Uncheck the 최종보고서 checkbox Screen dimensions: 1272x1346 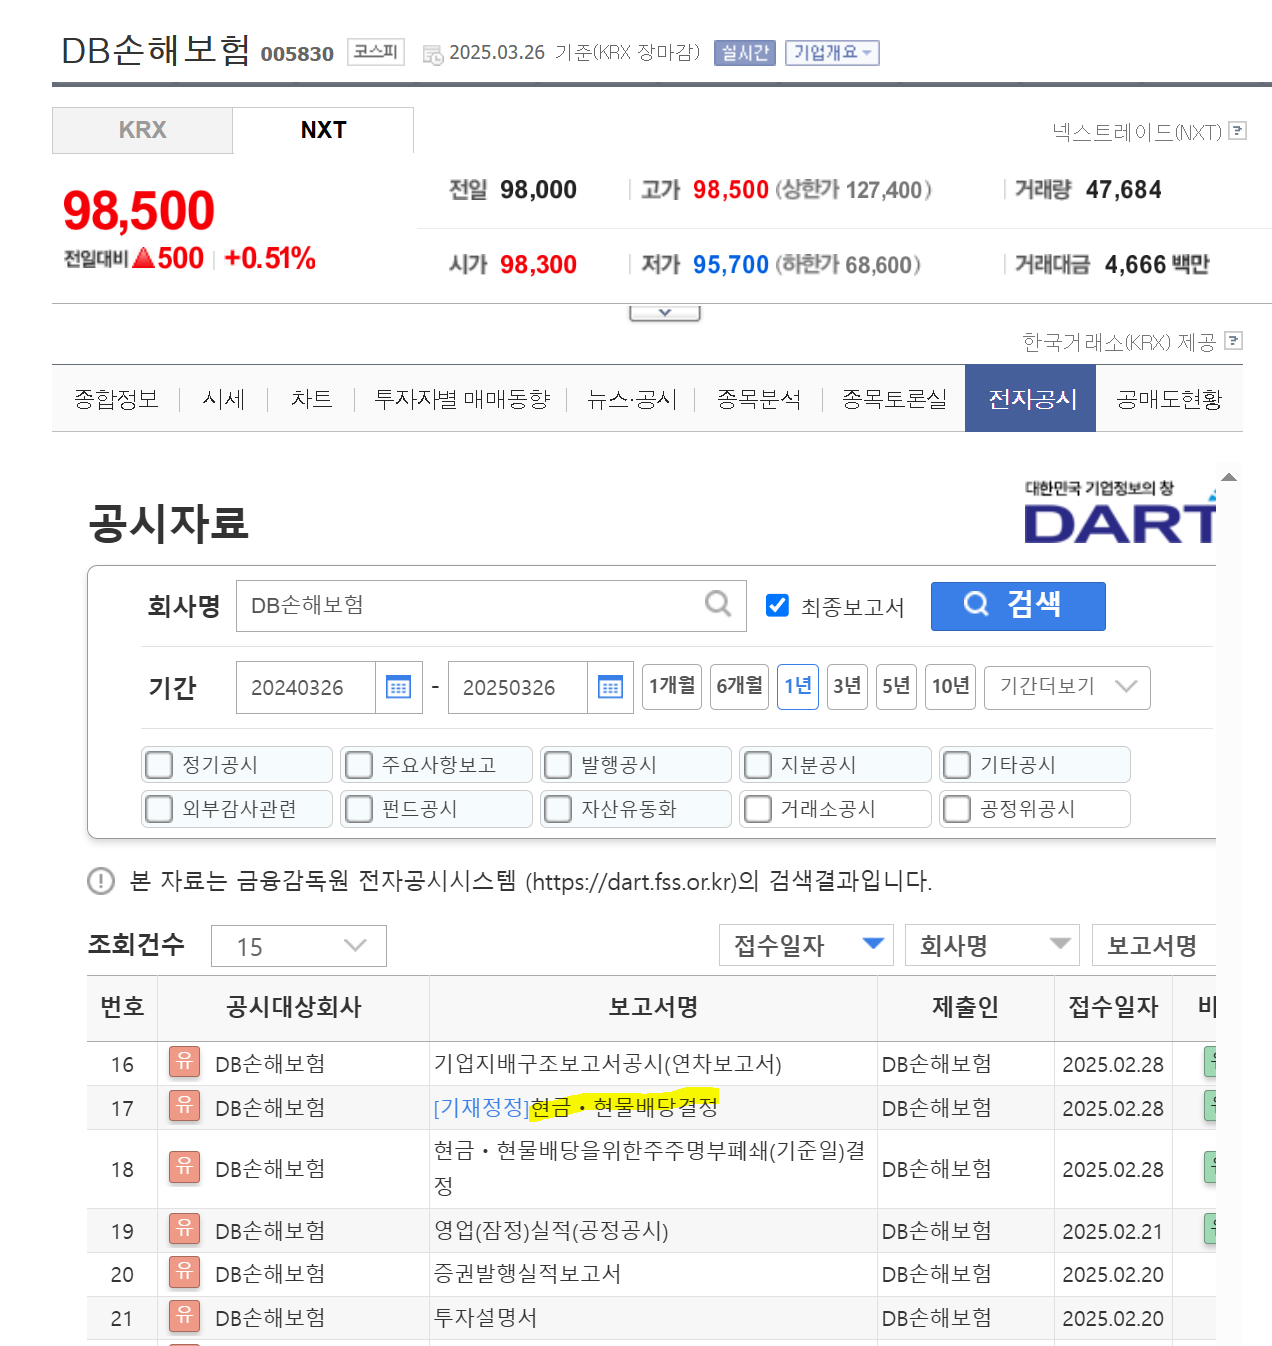point(777,604)
